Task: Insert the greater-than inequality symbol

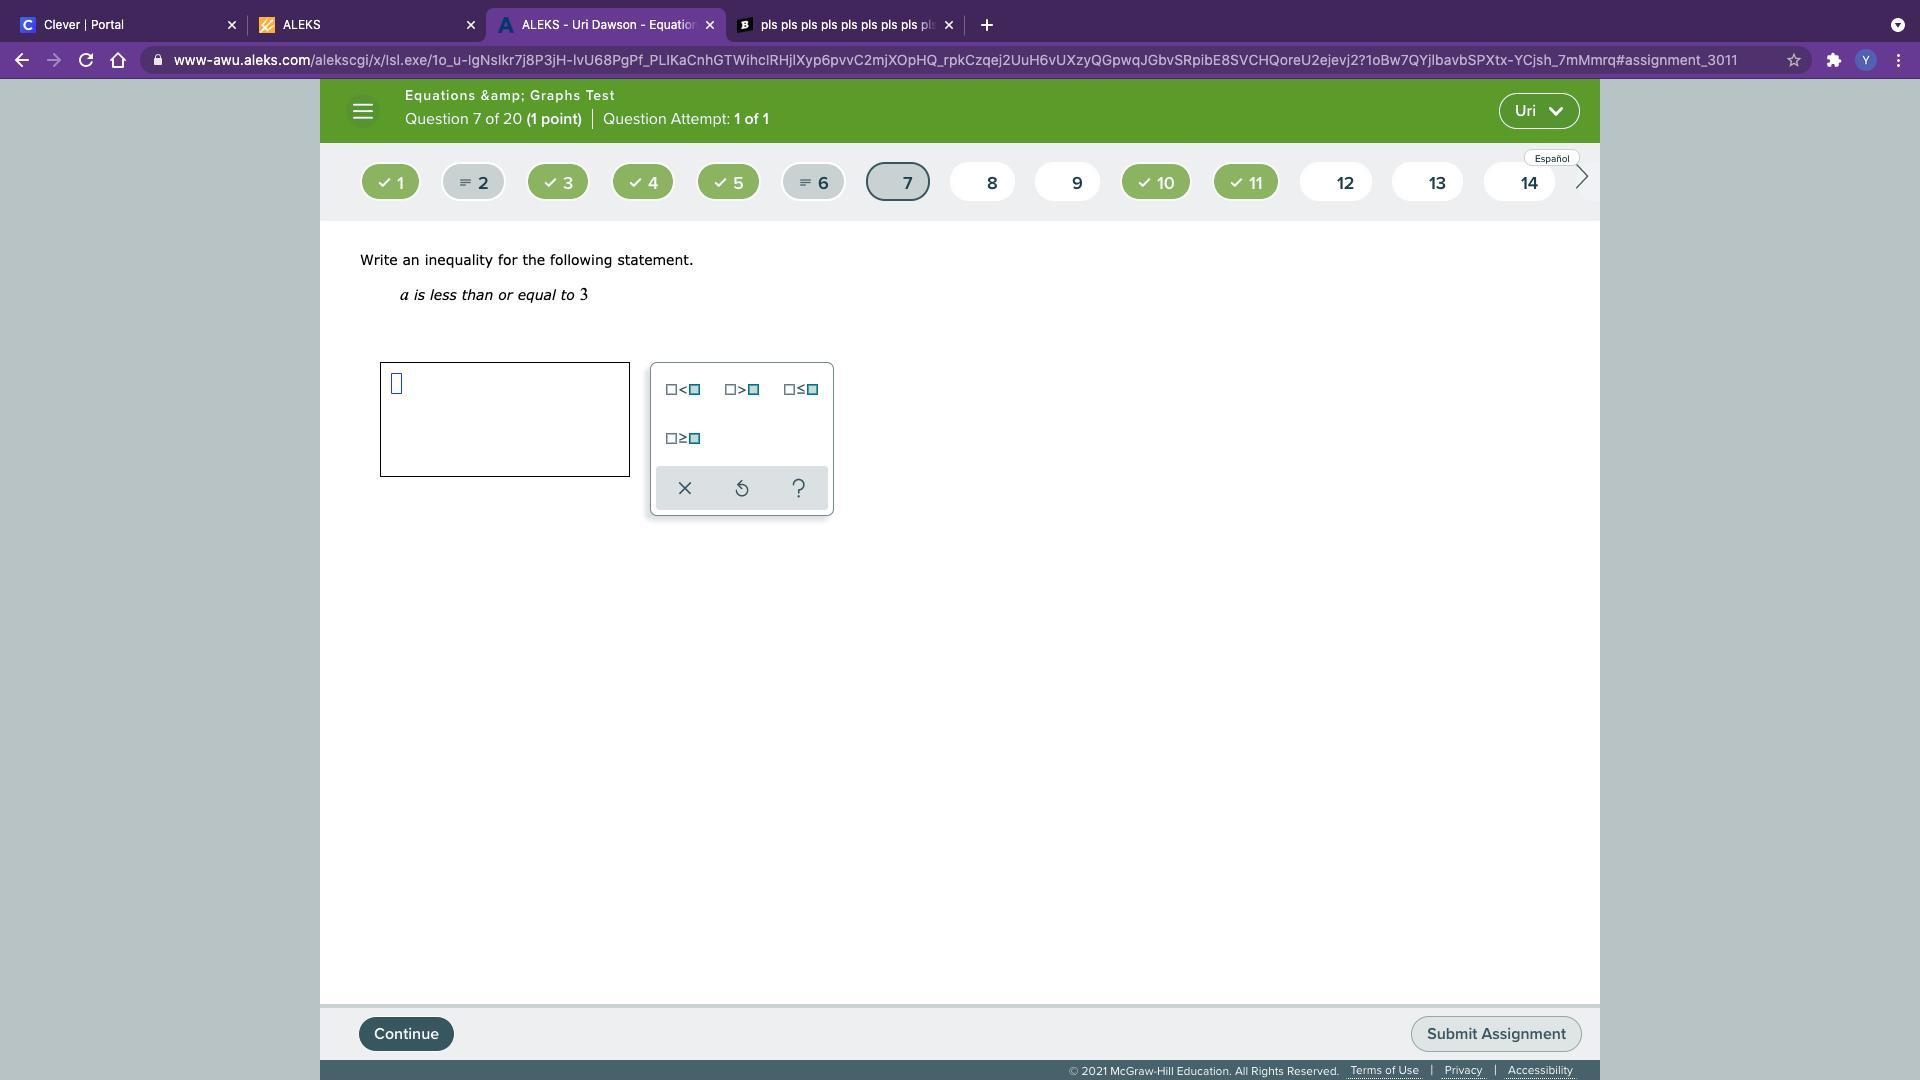Action: coord(742,390)
